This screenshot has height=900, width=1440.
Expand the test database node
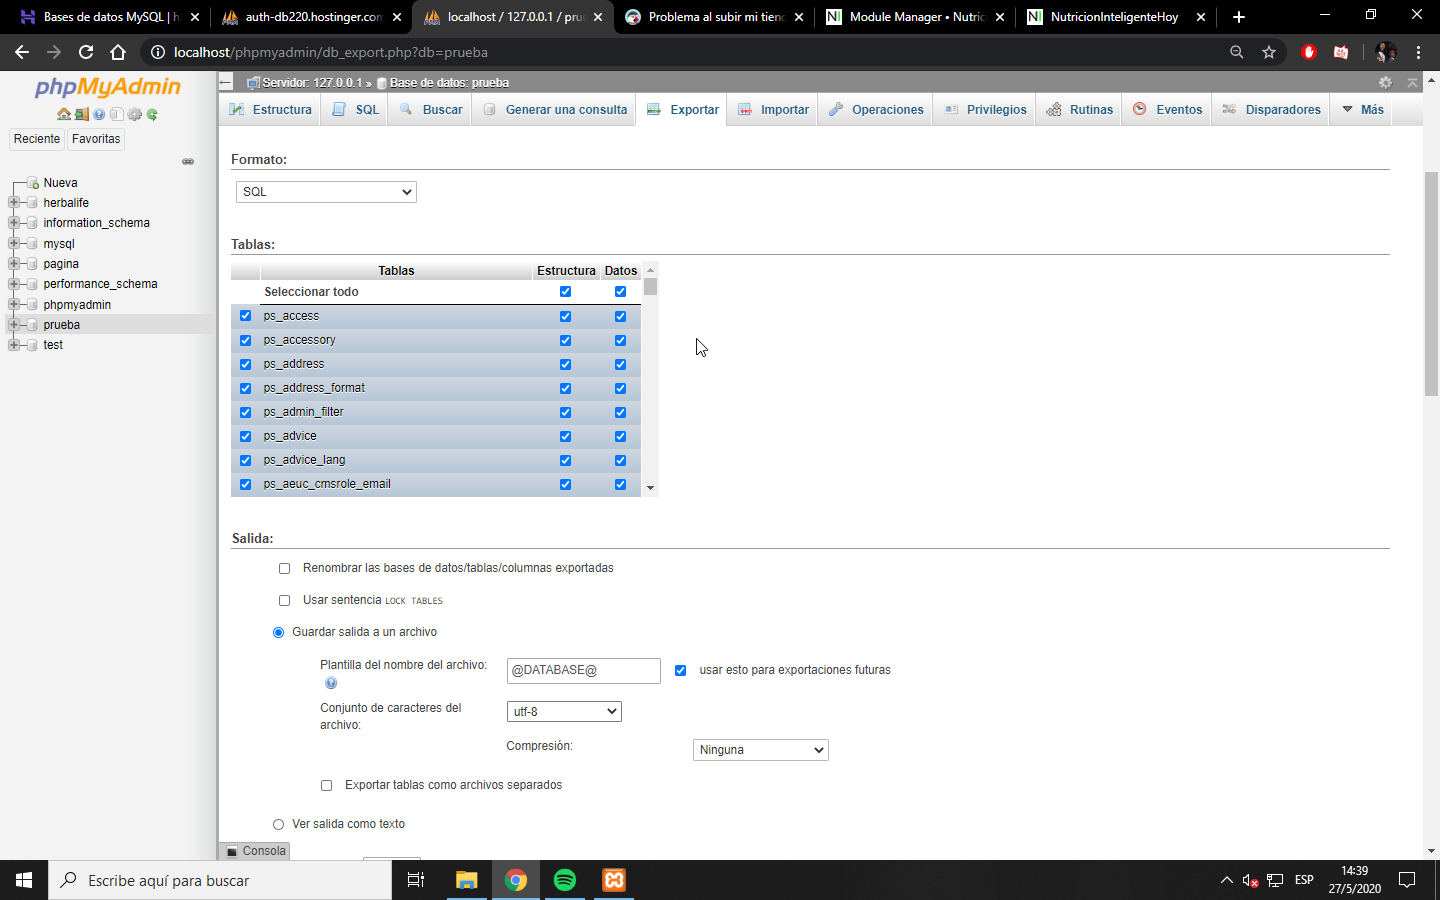point(14,345)
